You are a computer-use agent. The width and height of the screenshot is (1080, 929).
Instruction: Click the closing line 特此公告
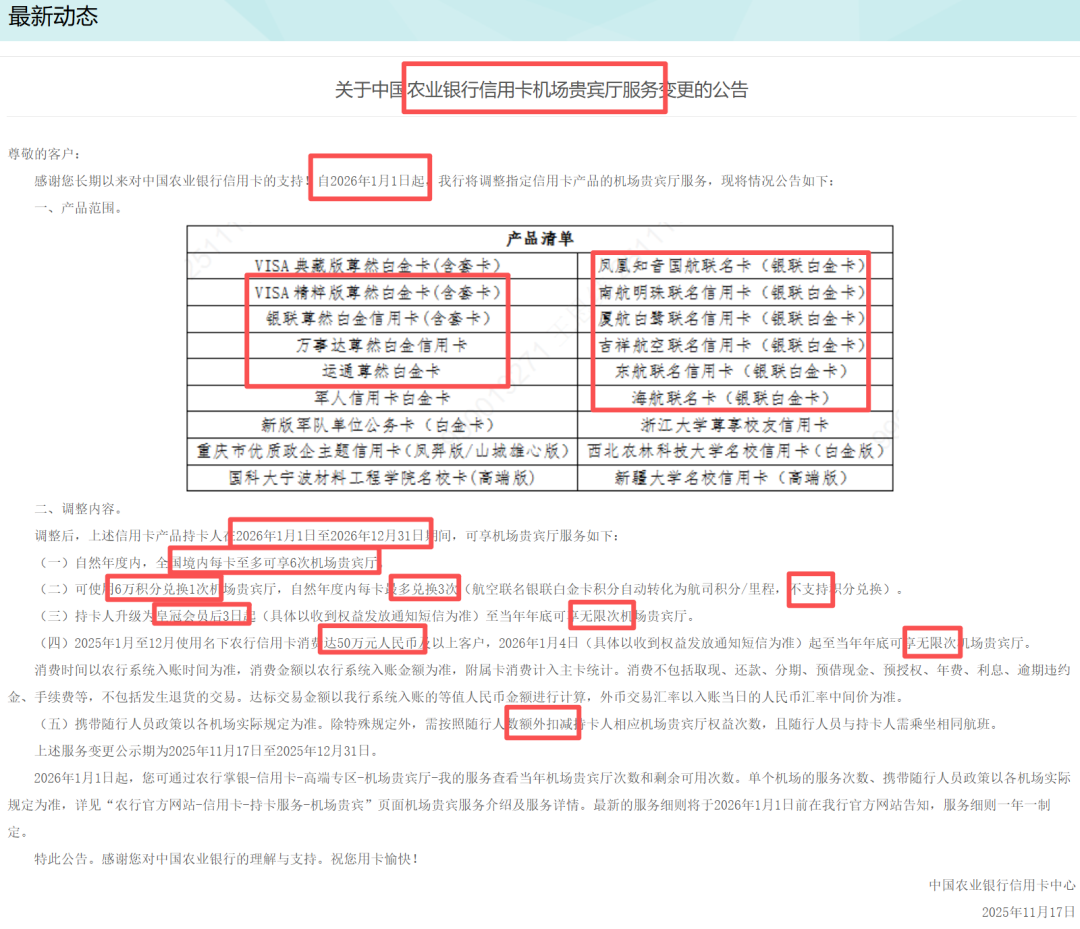[227, 858]
